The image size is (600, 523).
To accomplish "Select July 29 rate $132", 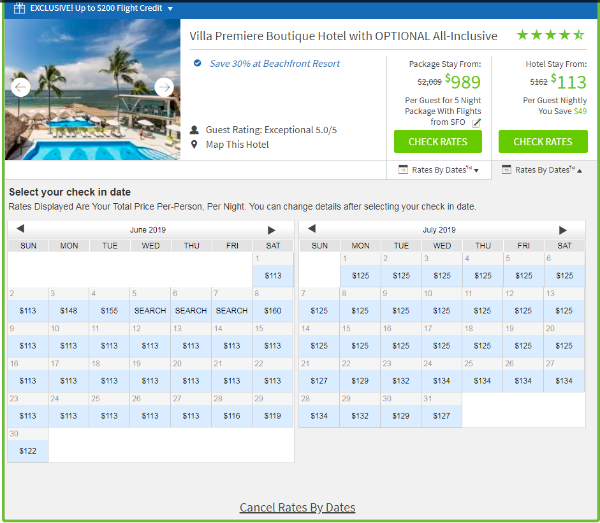I will coord(360,416).
